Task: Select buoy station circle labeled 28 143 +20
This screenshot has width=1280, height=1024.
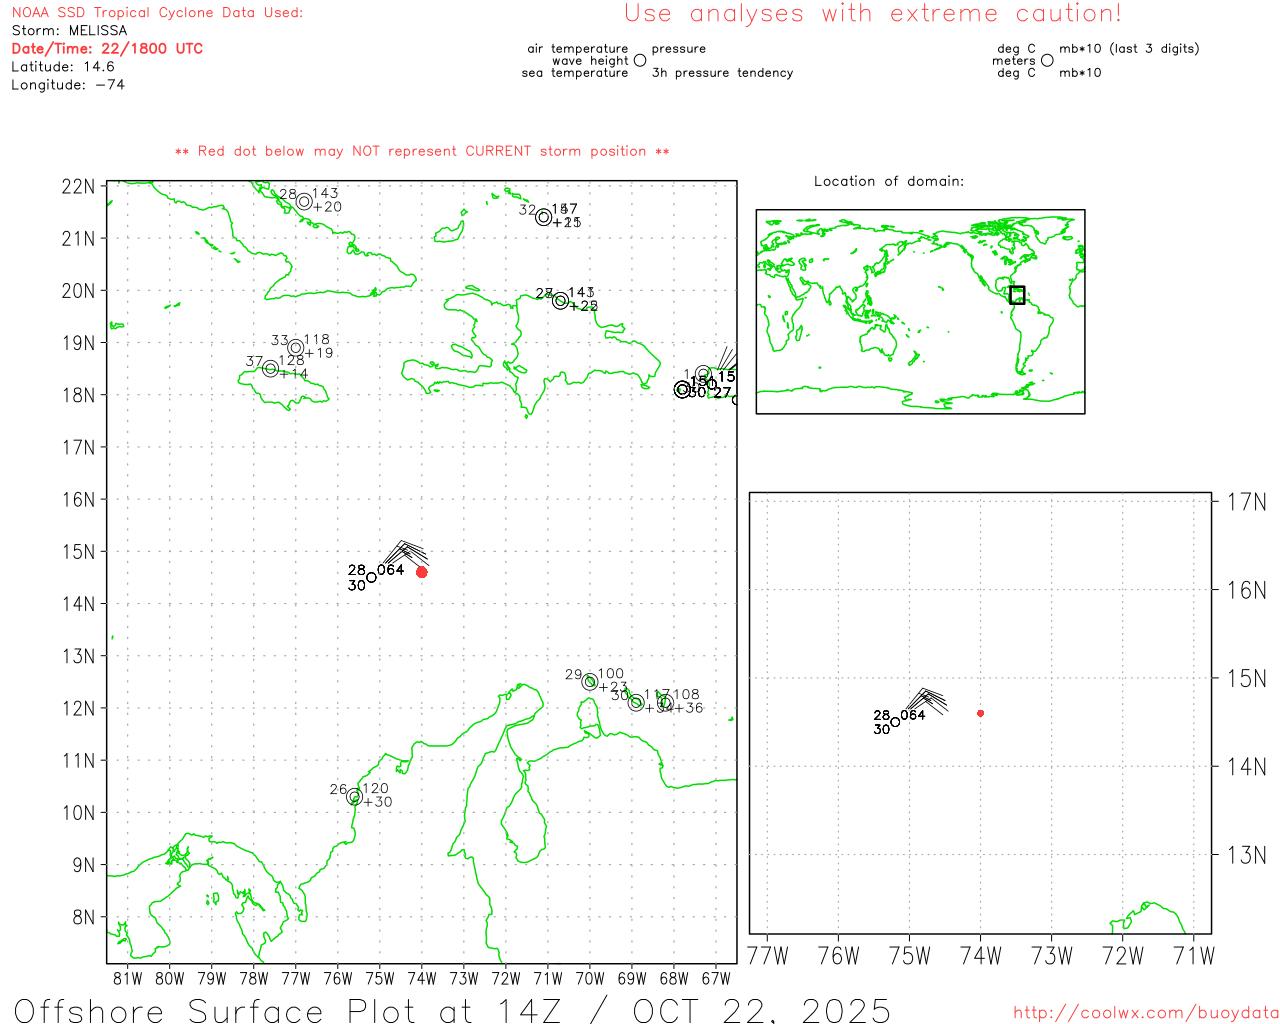Action: coord(304,201)
